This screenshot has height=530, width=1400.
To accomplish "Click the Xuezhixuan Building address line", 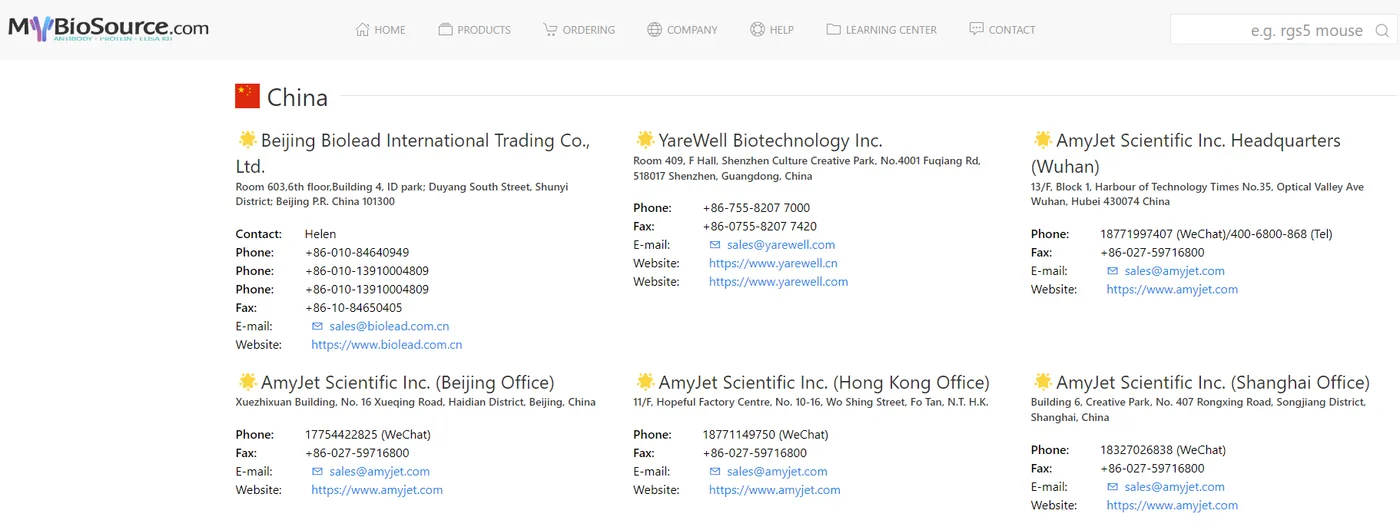I will 415,402.
